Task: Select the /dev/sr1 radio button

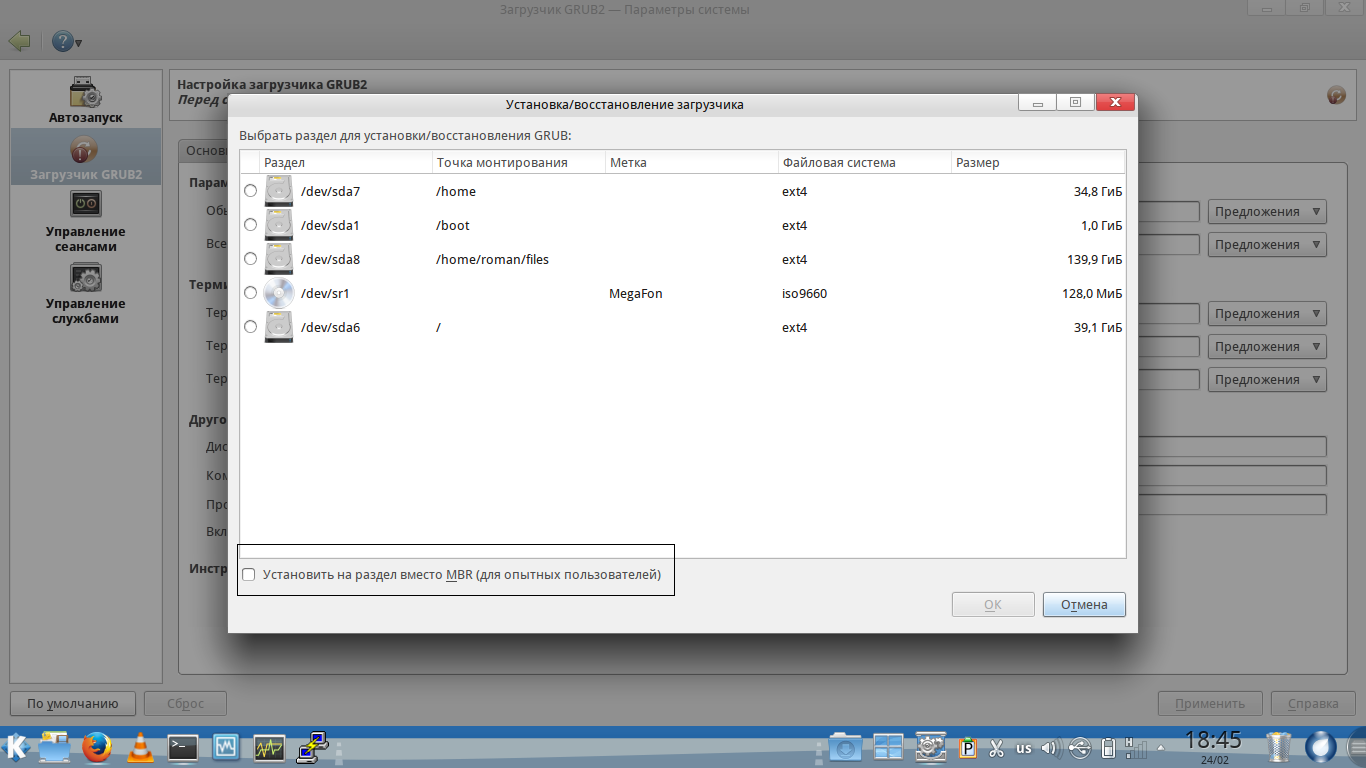Action: tap(250, 293)
